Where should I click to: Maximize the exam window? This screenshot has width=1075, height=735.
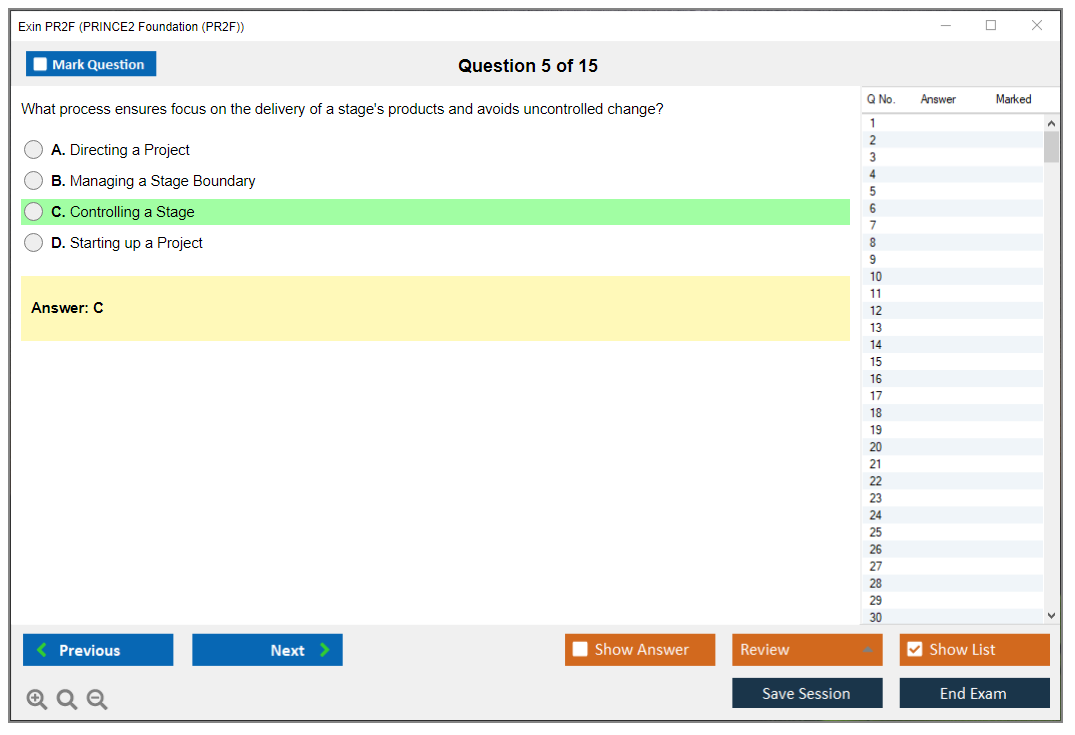coord(991,26)
